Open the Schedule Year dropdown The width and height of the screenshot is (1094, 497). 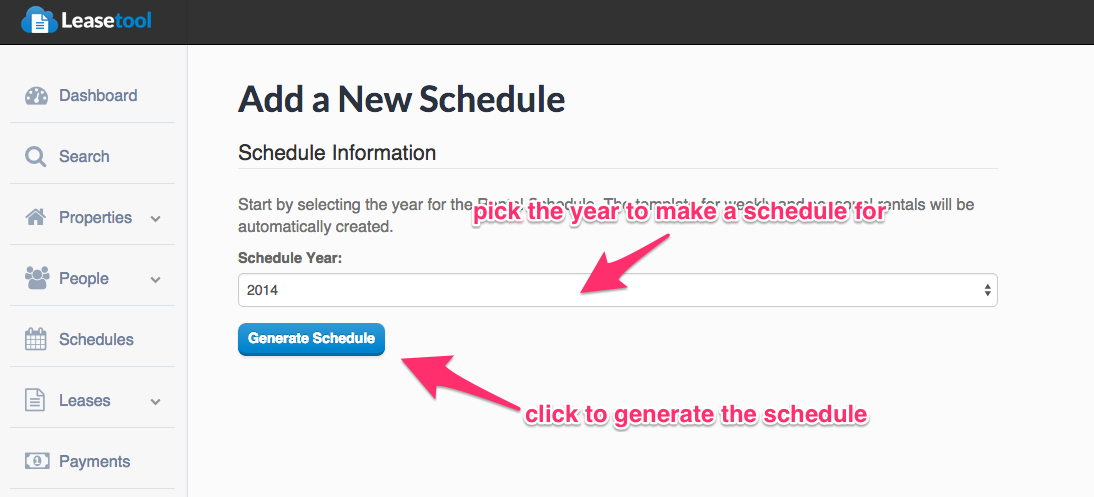pos(617,290)
